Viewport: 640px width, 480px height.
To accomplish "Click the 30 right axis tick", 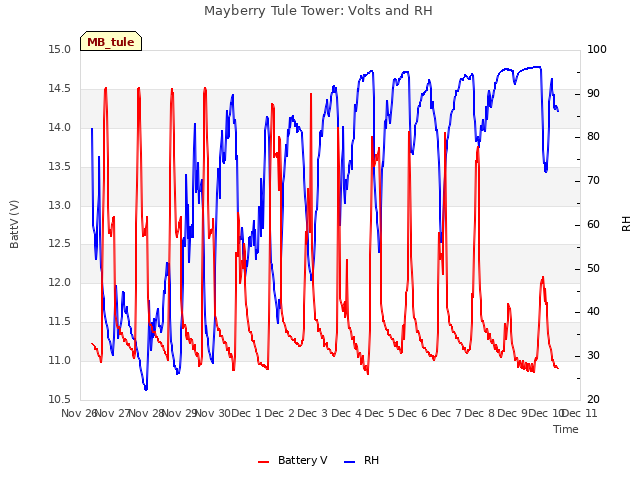I will (x=593, y=356).
